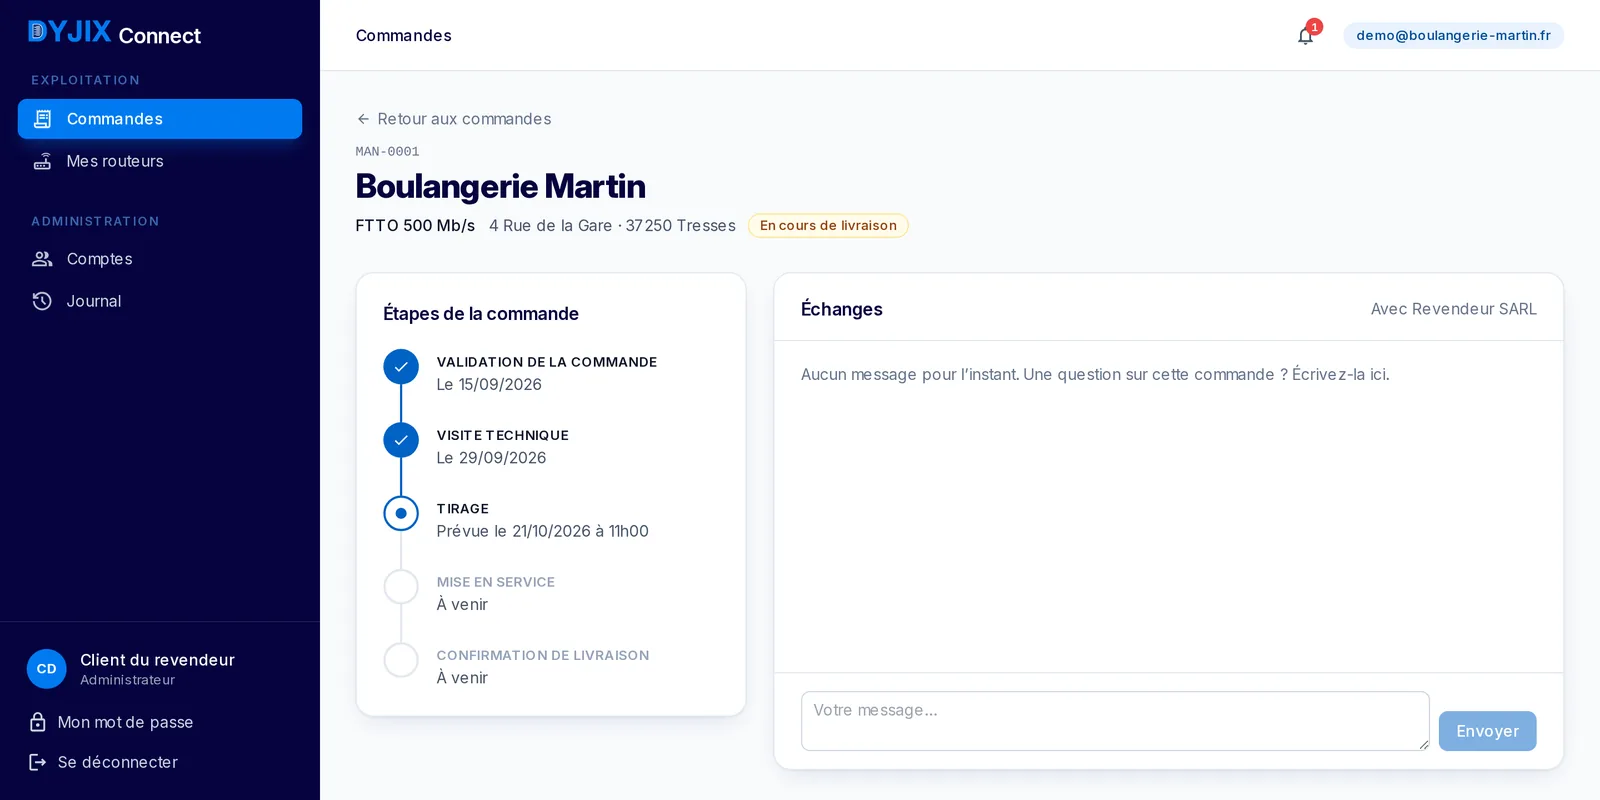Go to Comptes administration page
Image resolution: width=1600 pixels, height=800 pixels.
coord(160,259)
